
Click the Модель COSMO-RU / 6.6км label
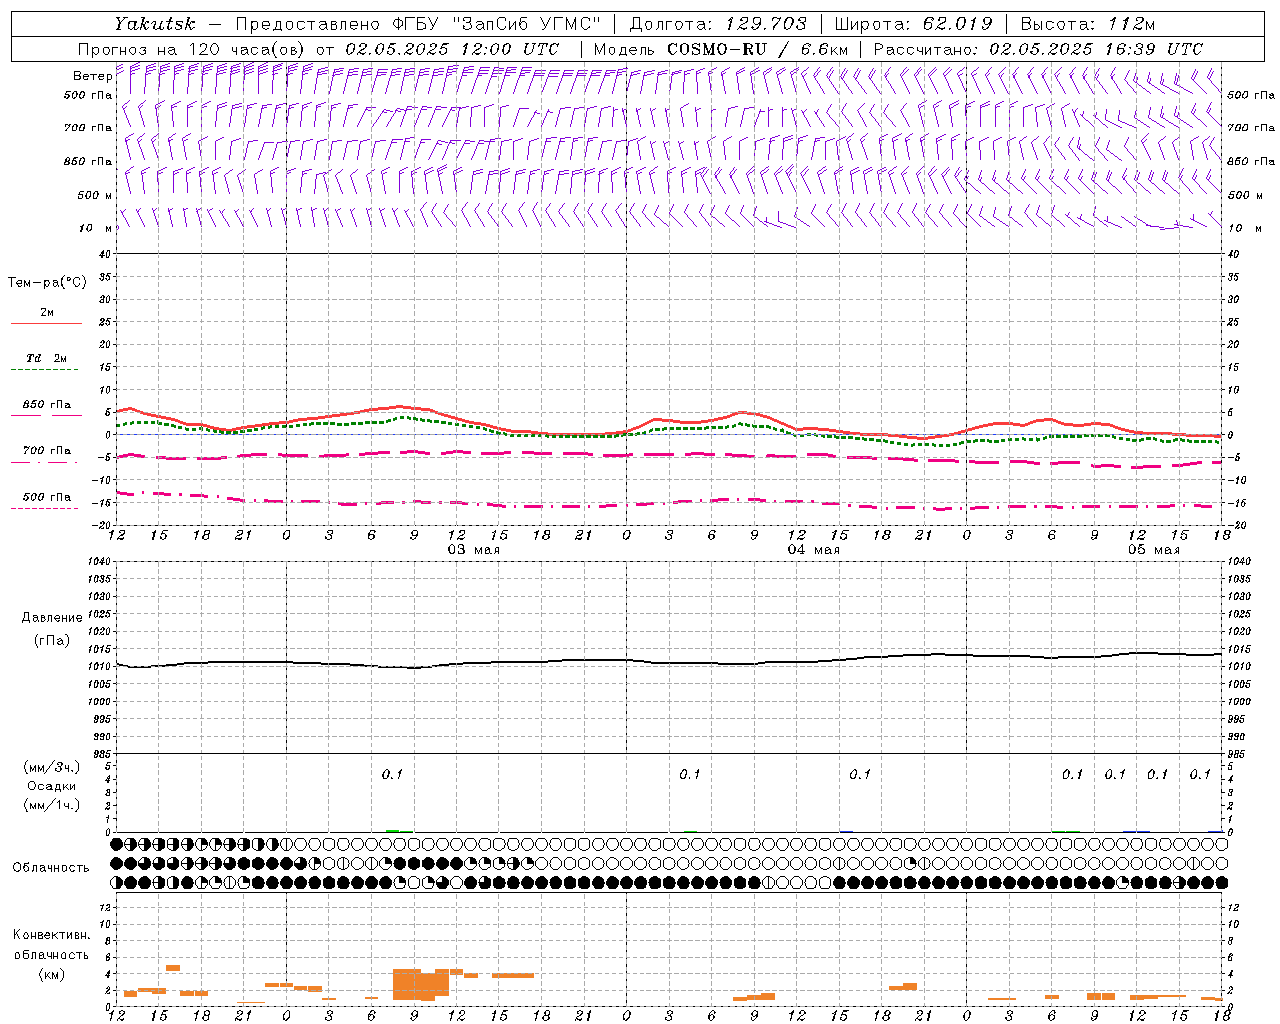point(721,49)
